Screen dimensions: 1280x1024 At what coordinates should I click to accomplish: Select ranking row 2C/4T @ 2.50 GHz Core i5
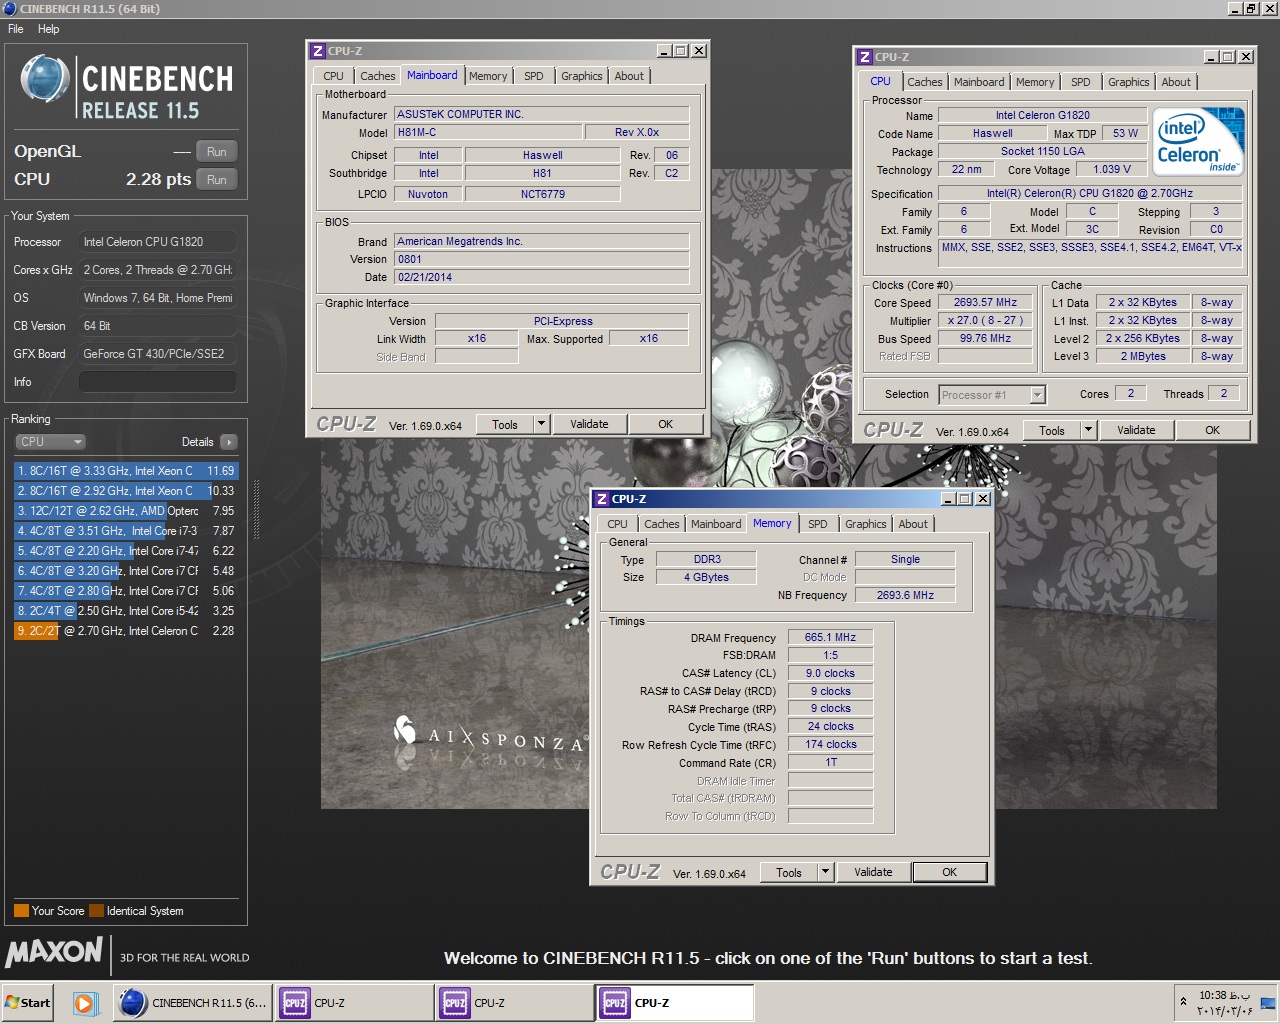click(x=126, y=611)
